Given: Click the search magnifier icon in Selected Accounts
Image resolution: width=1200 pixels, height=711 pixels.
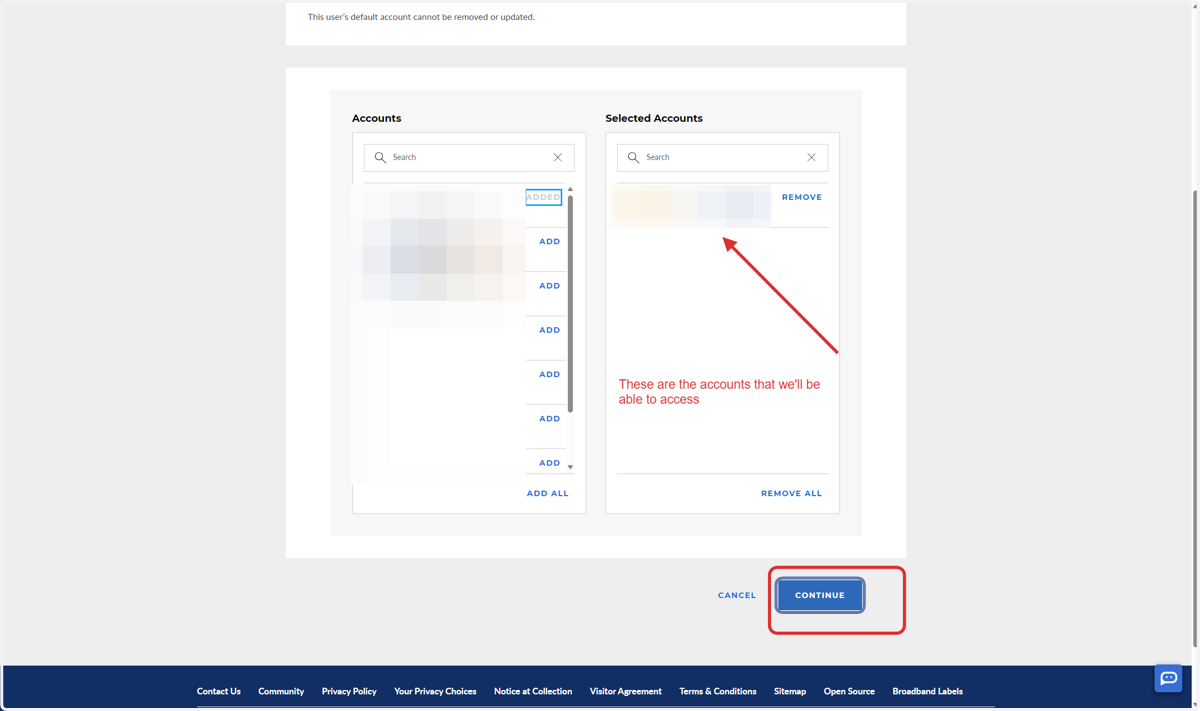Looking at the screenshot, I should click(633, 157).
